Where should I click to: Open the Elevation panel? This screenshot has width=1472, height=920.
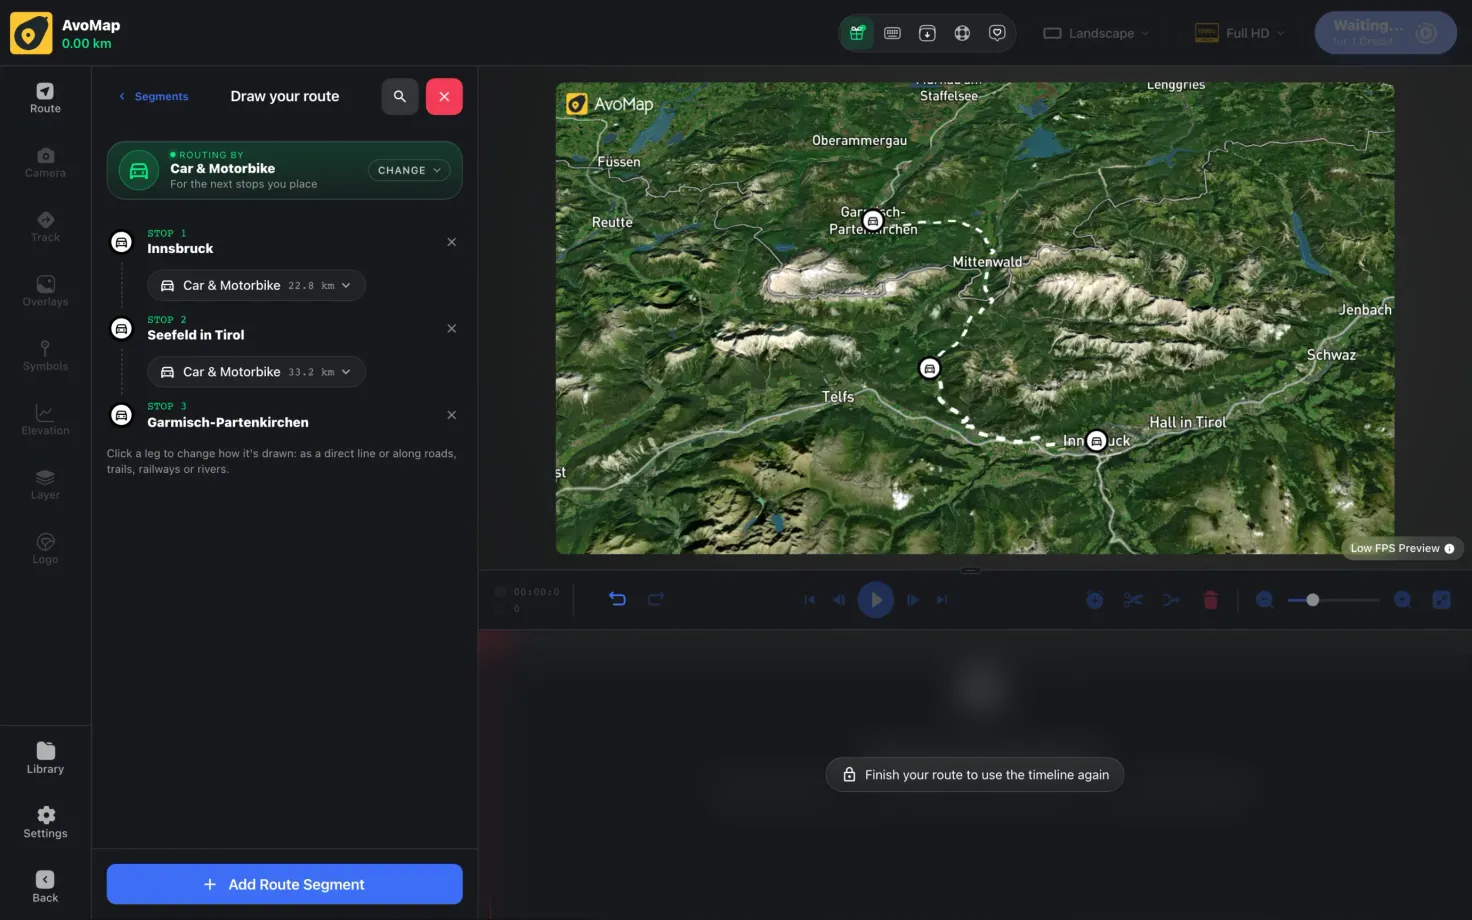tap(45, 420)
